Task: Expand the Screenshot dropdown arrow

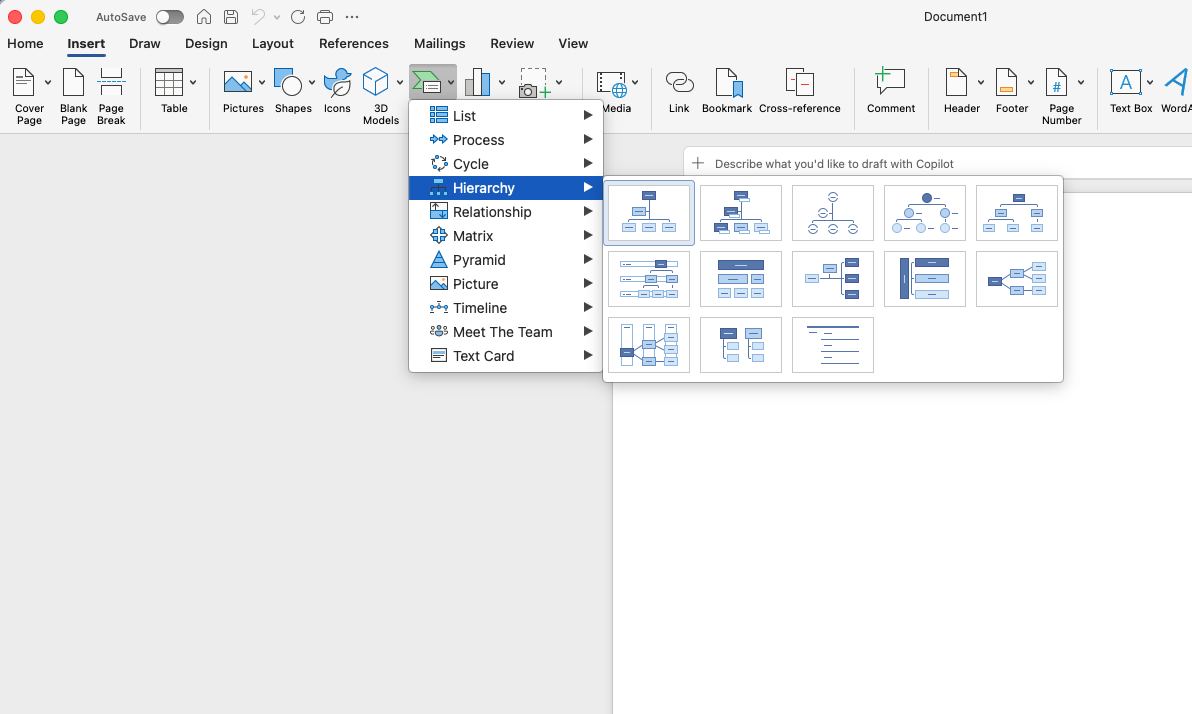Action: (x=559, y=82)
